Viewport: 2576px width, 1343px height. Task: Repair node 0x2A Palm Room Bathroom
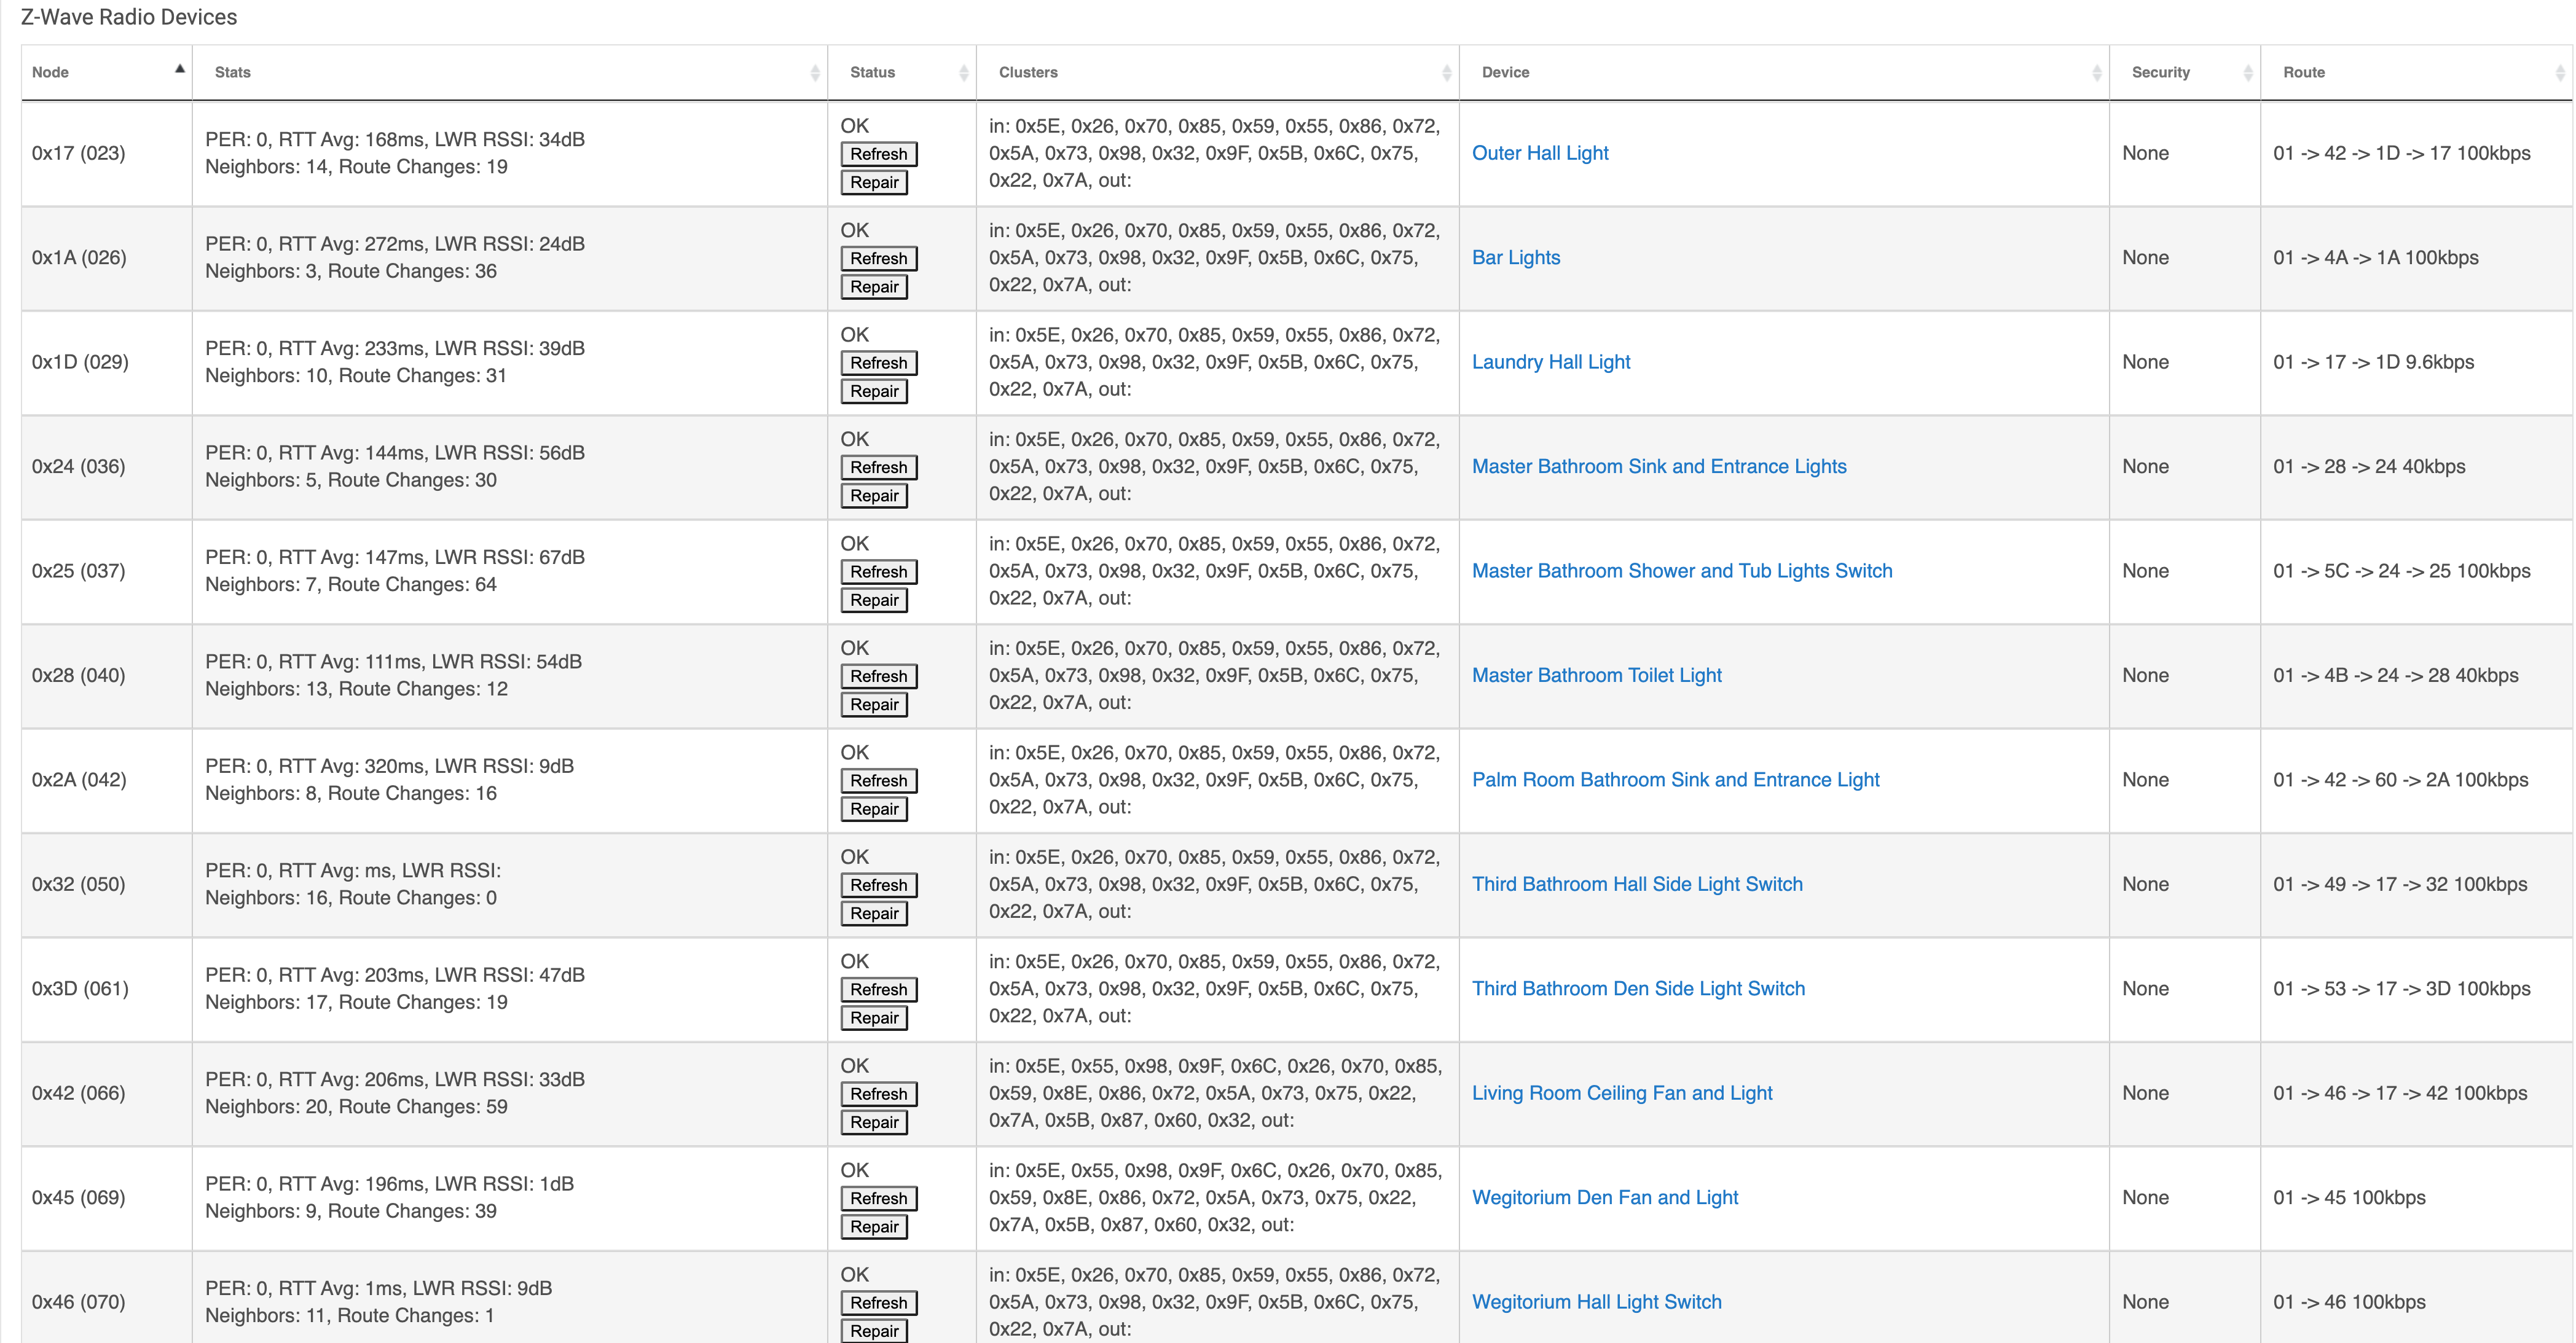(x=874, y=809)
